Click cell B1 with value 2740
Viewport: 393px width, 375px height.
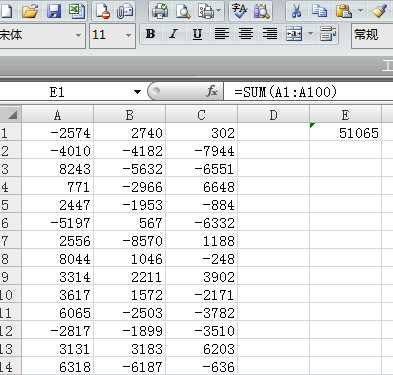pos(130,133)
